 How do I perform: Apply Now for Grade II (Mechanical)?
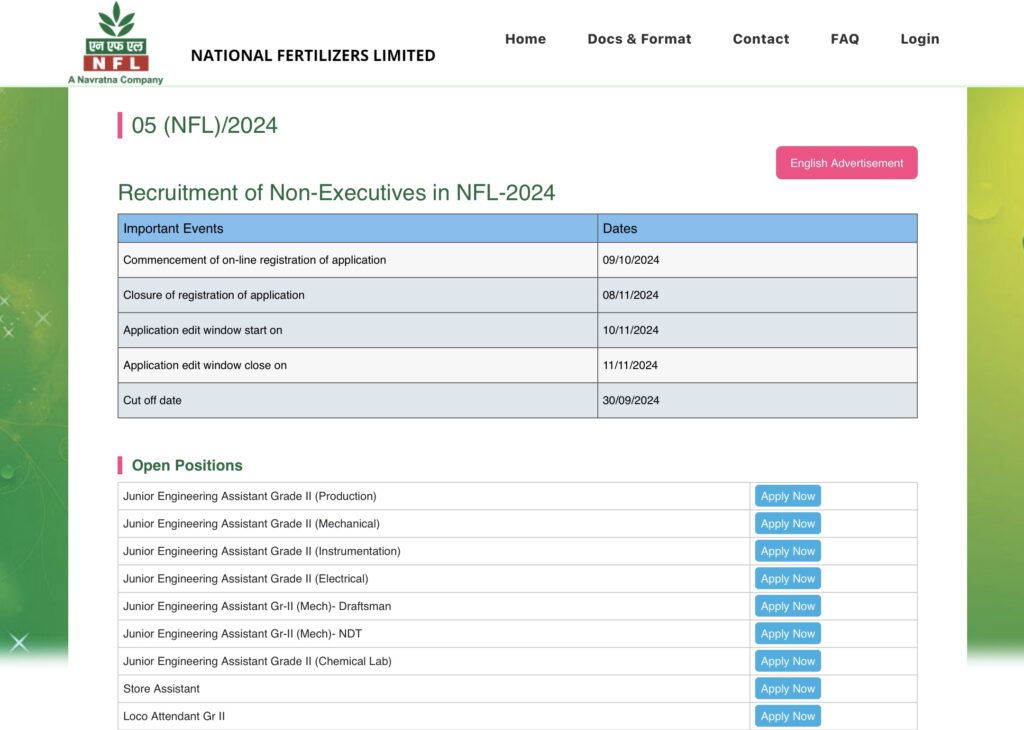click(788, 524)
